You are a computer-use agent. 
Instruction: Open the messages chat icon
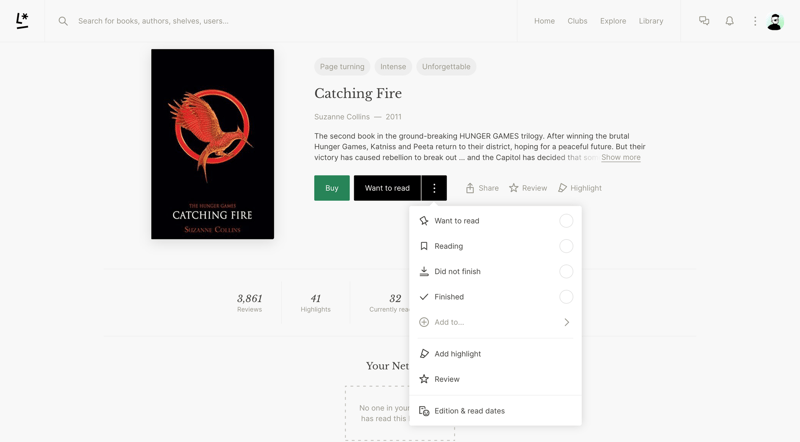[x=704, y=21]
